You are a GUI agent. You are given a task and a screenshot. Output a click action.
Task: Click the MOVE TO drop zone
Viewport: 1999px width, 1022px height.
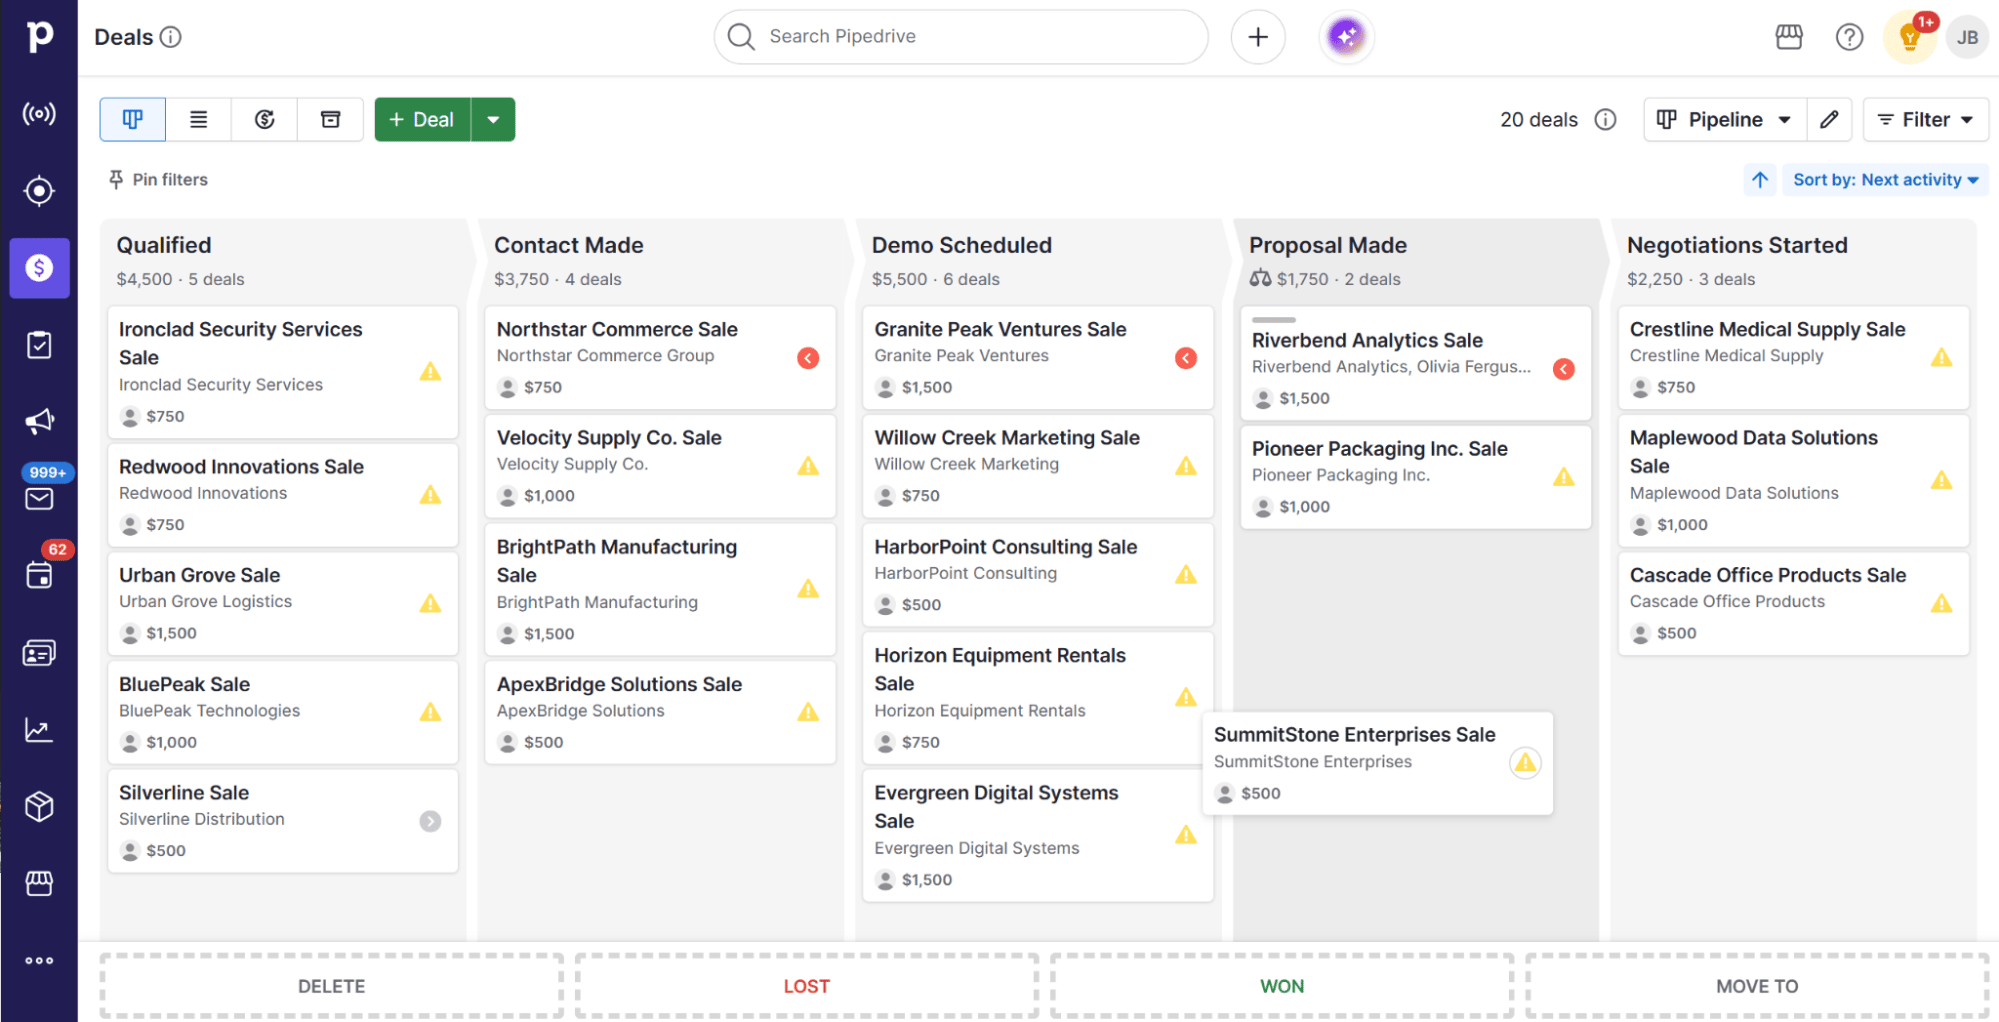tap(1757, 986)
